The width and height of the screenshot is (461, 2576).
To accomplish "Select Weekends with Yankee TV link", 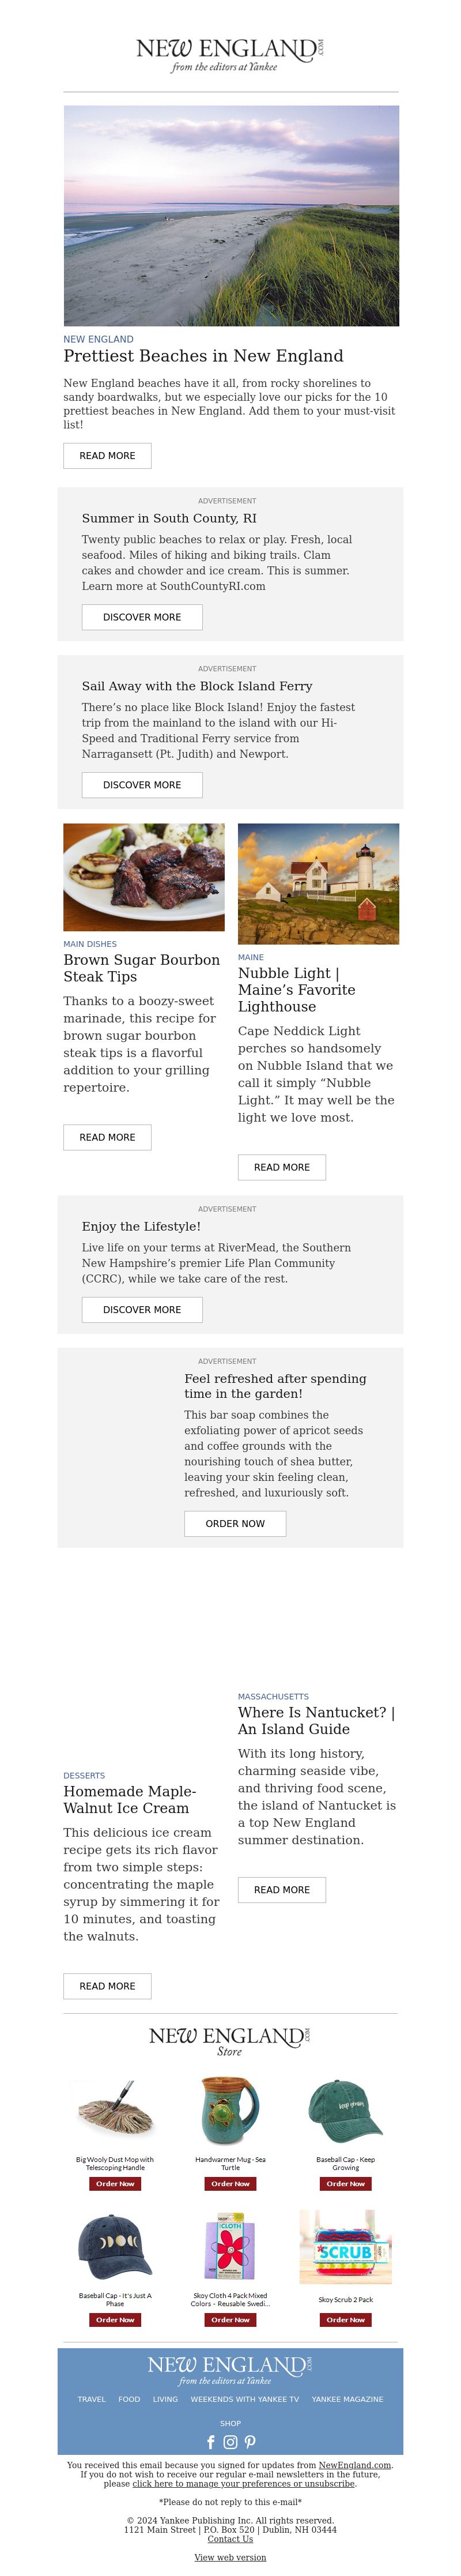I will point(245,2399).
